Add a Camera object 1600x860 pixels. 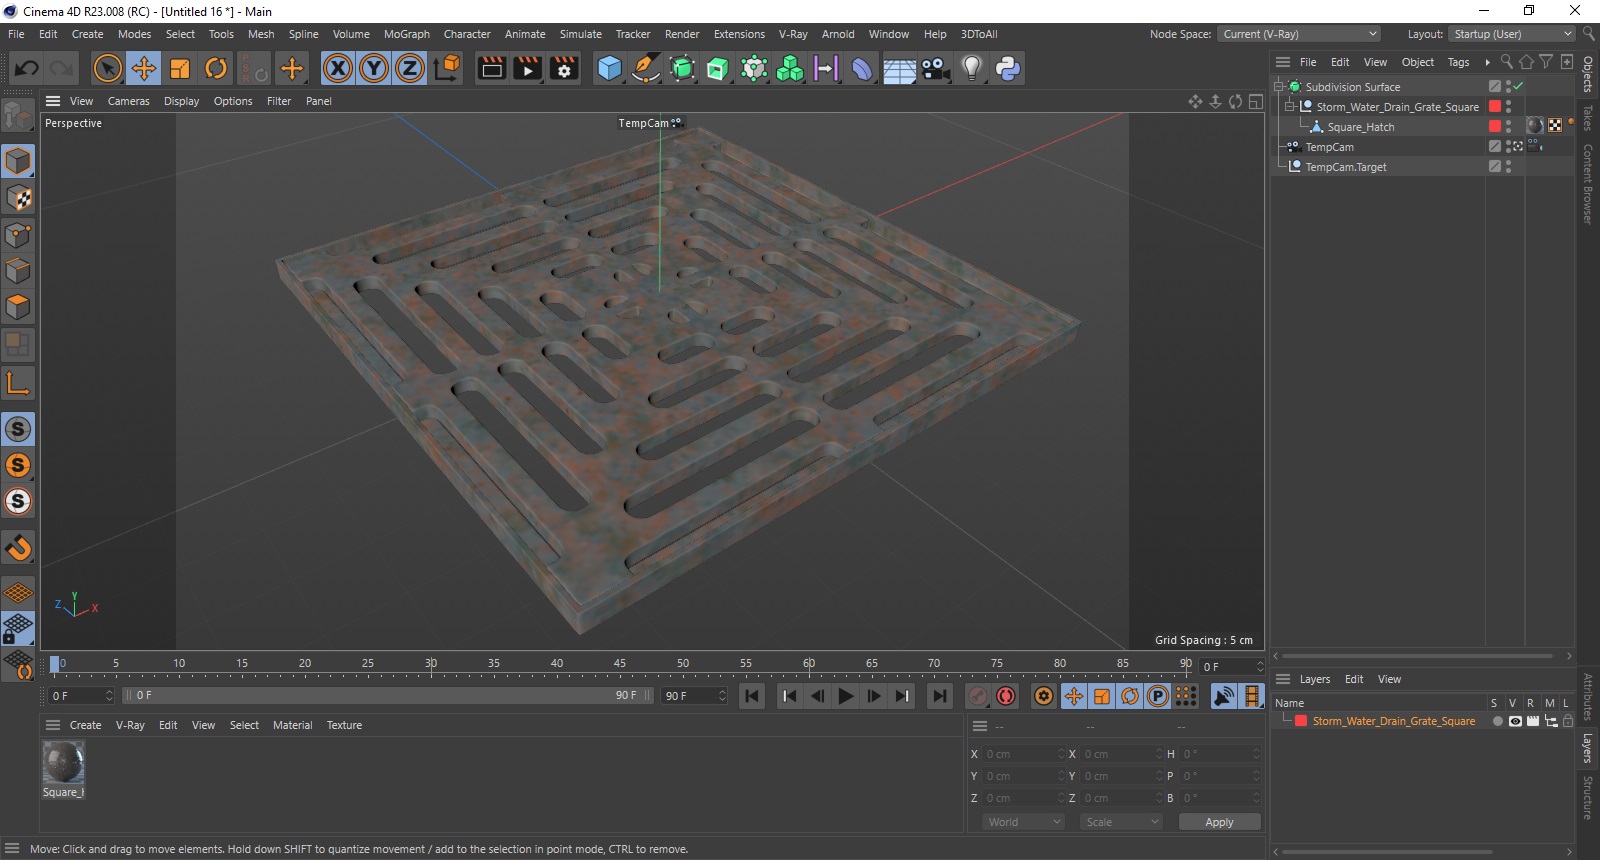[935, 68]
